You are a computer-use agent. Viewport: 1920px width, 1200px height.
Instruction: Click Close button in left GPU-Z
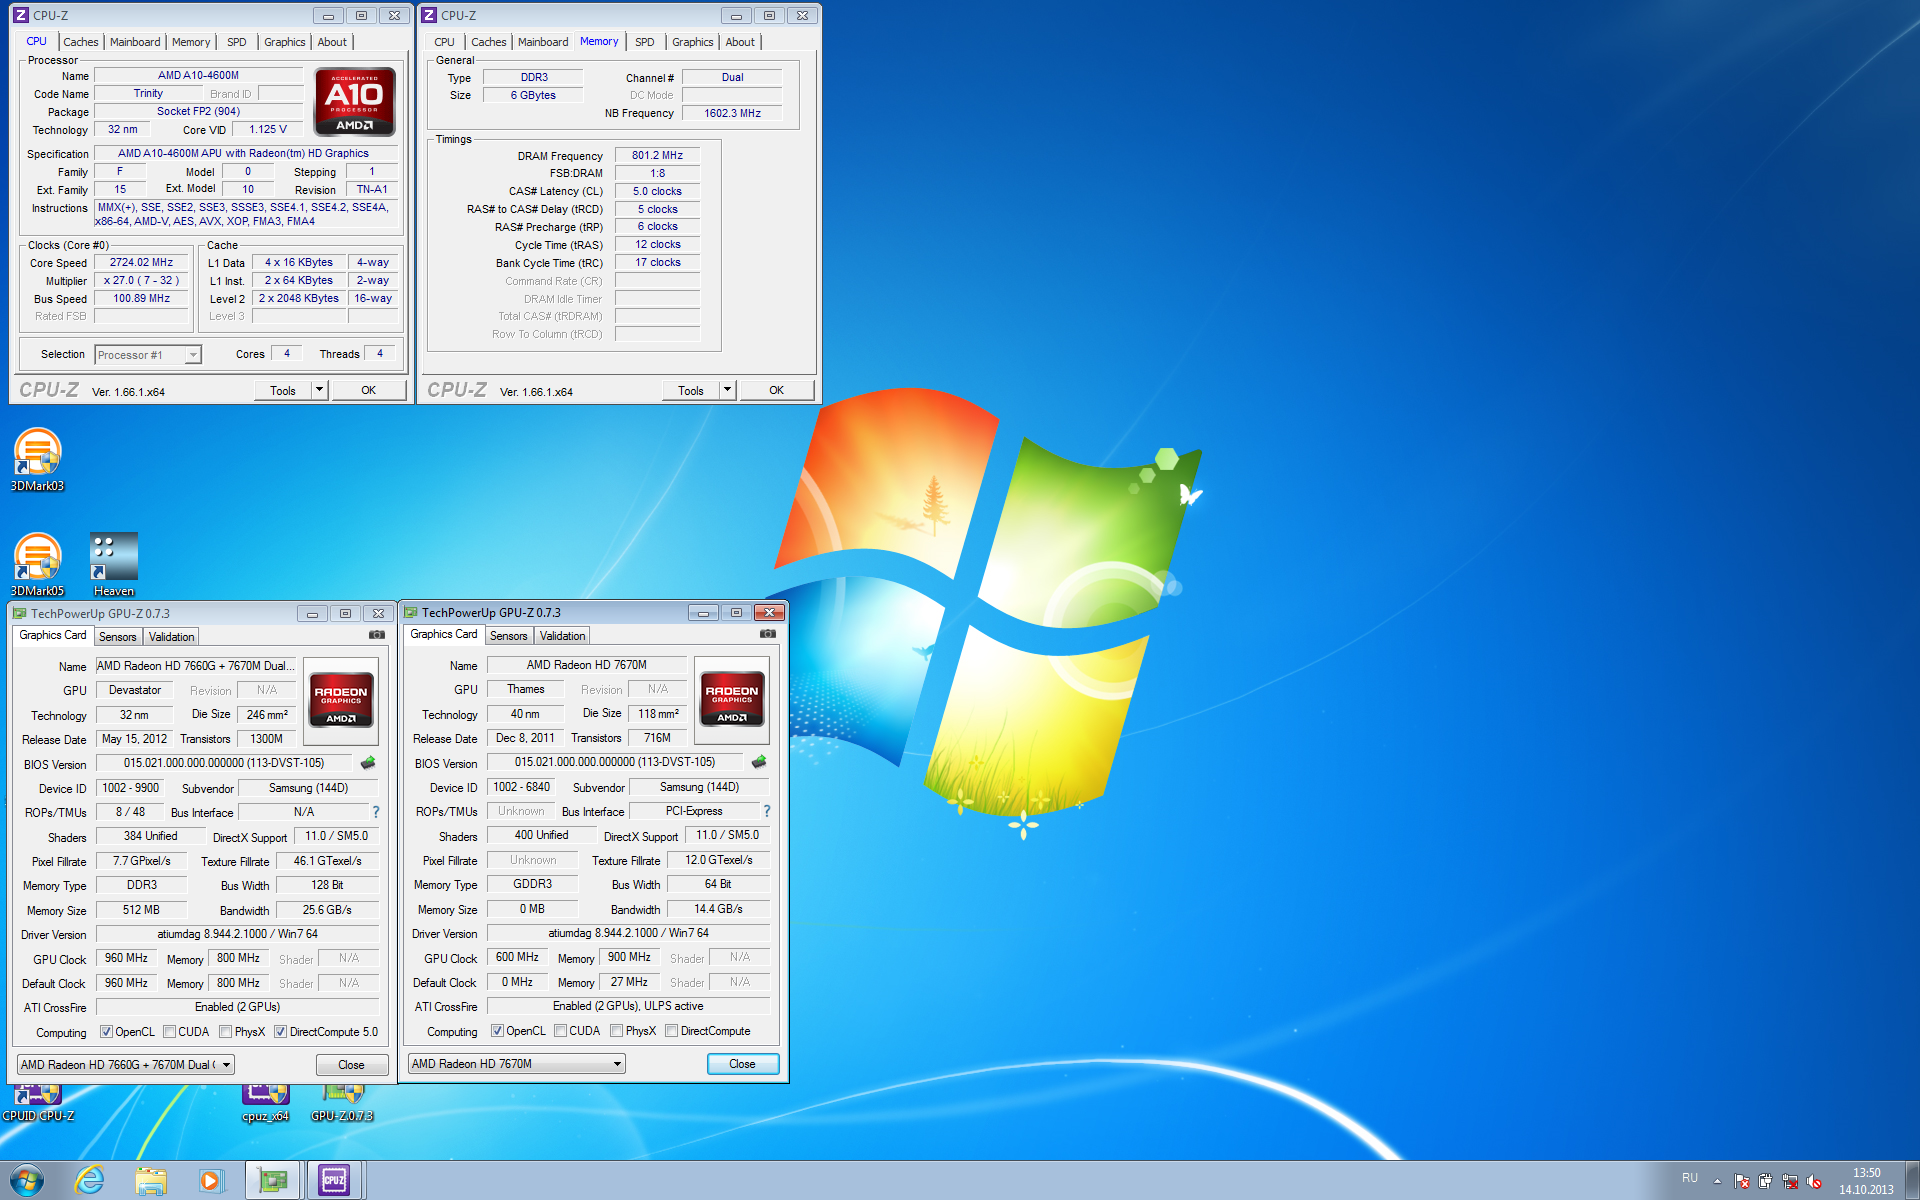click(x=351, y=1065)
